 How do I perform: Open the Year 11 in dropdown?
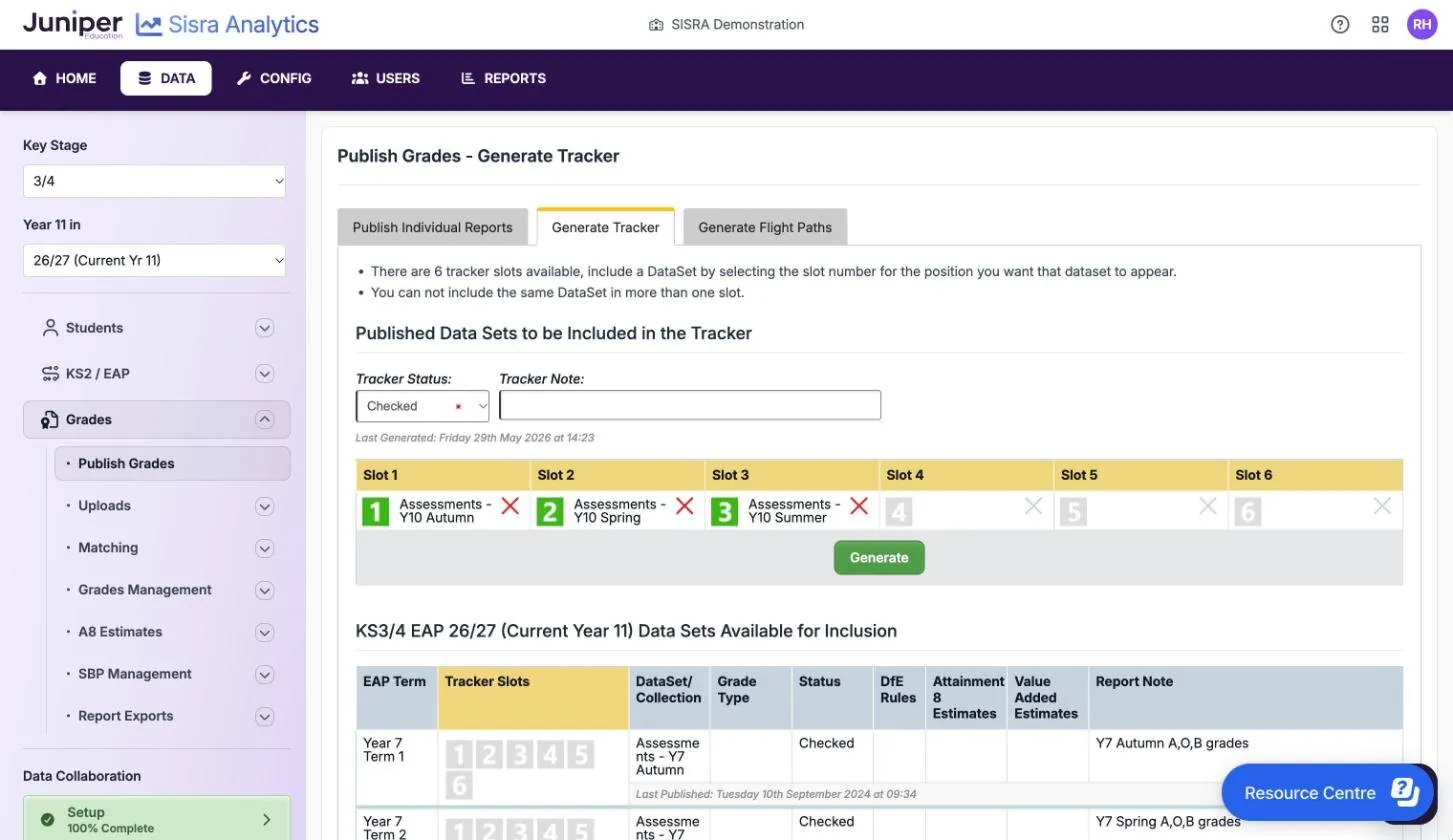coord(154,260)
